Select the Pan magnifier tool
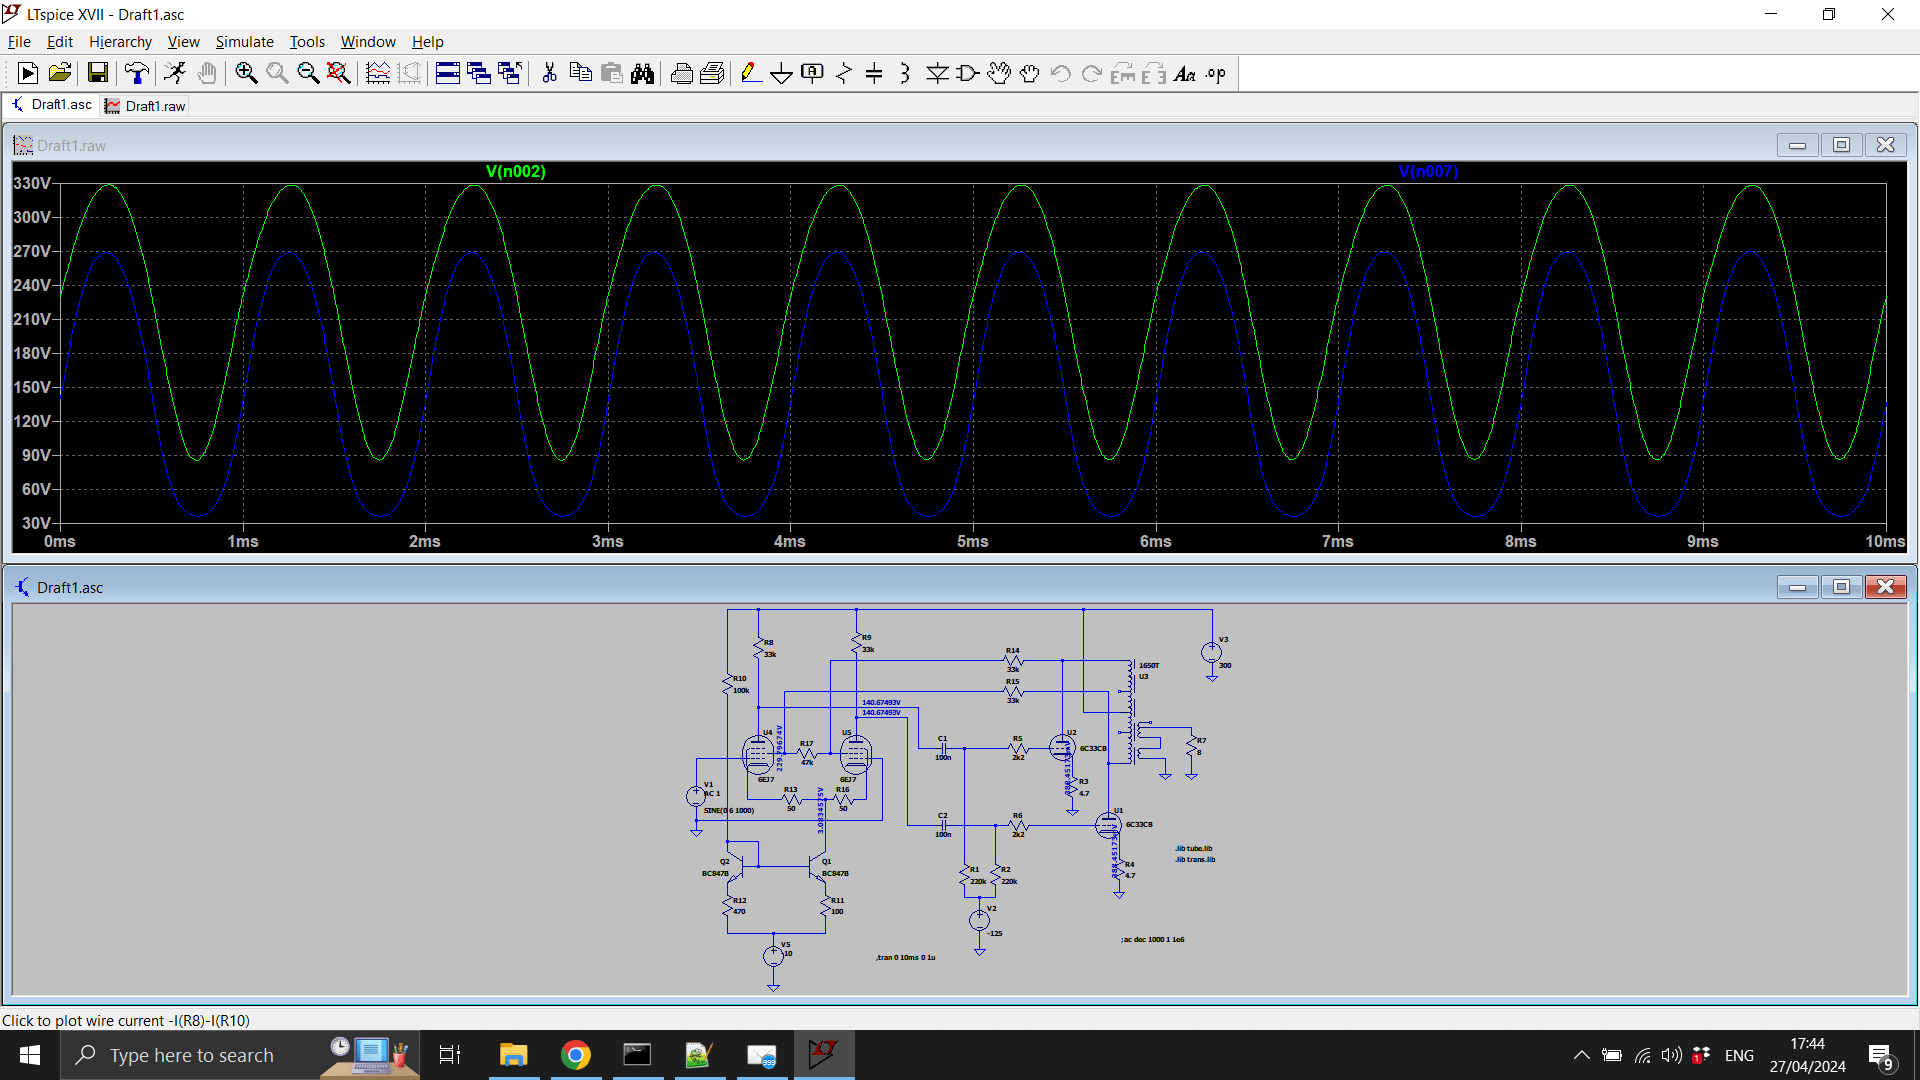The width and height of the screenshot is (1920, 1080). (x=277, y=73)
